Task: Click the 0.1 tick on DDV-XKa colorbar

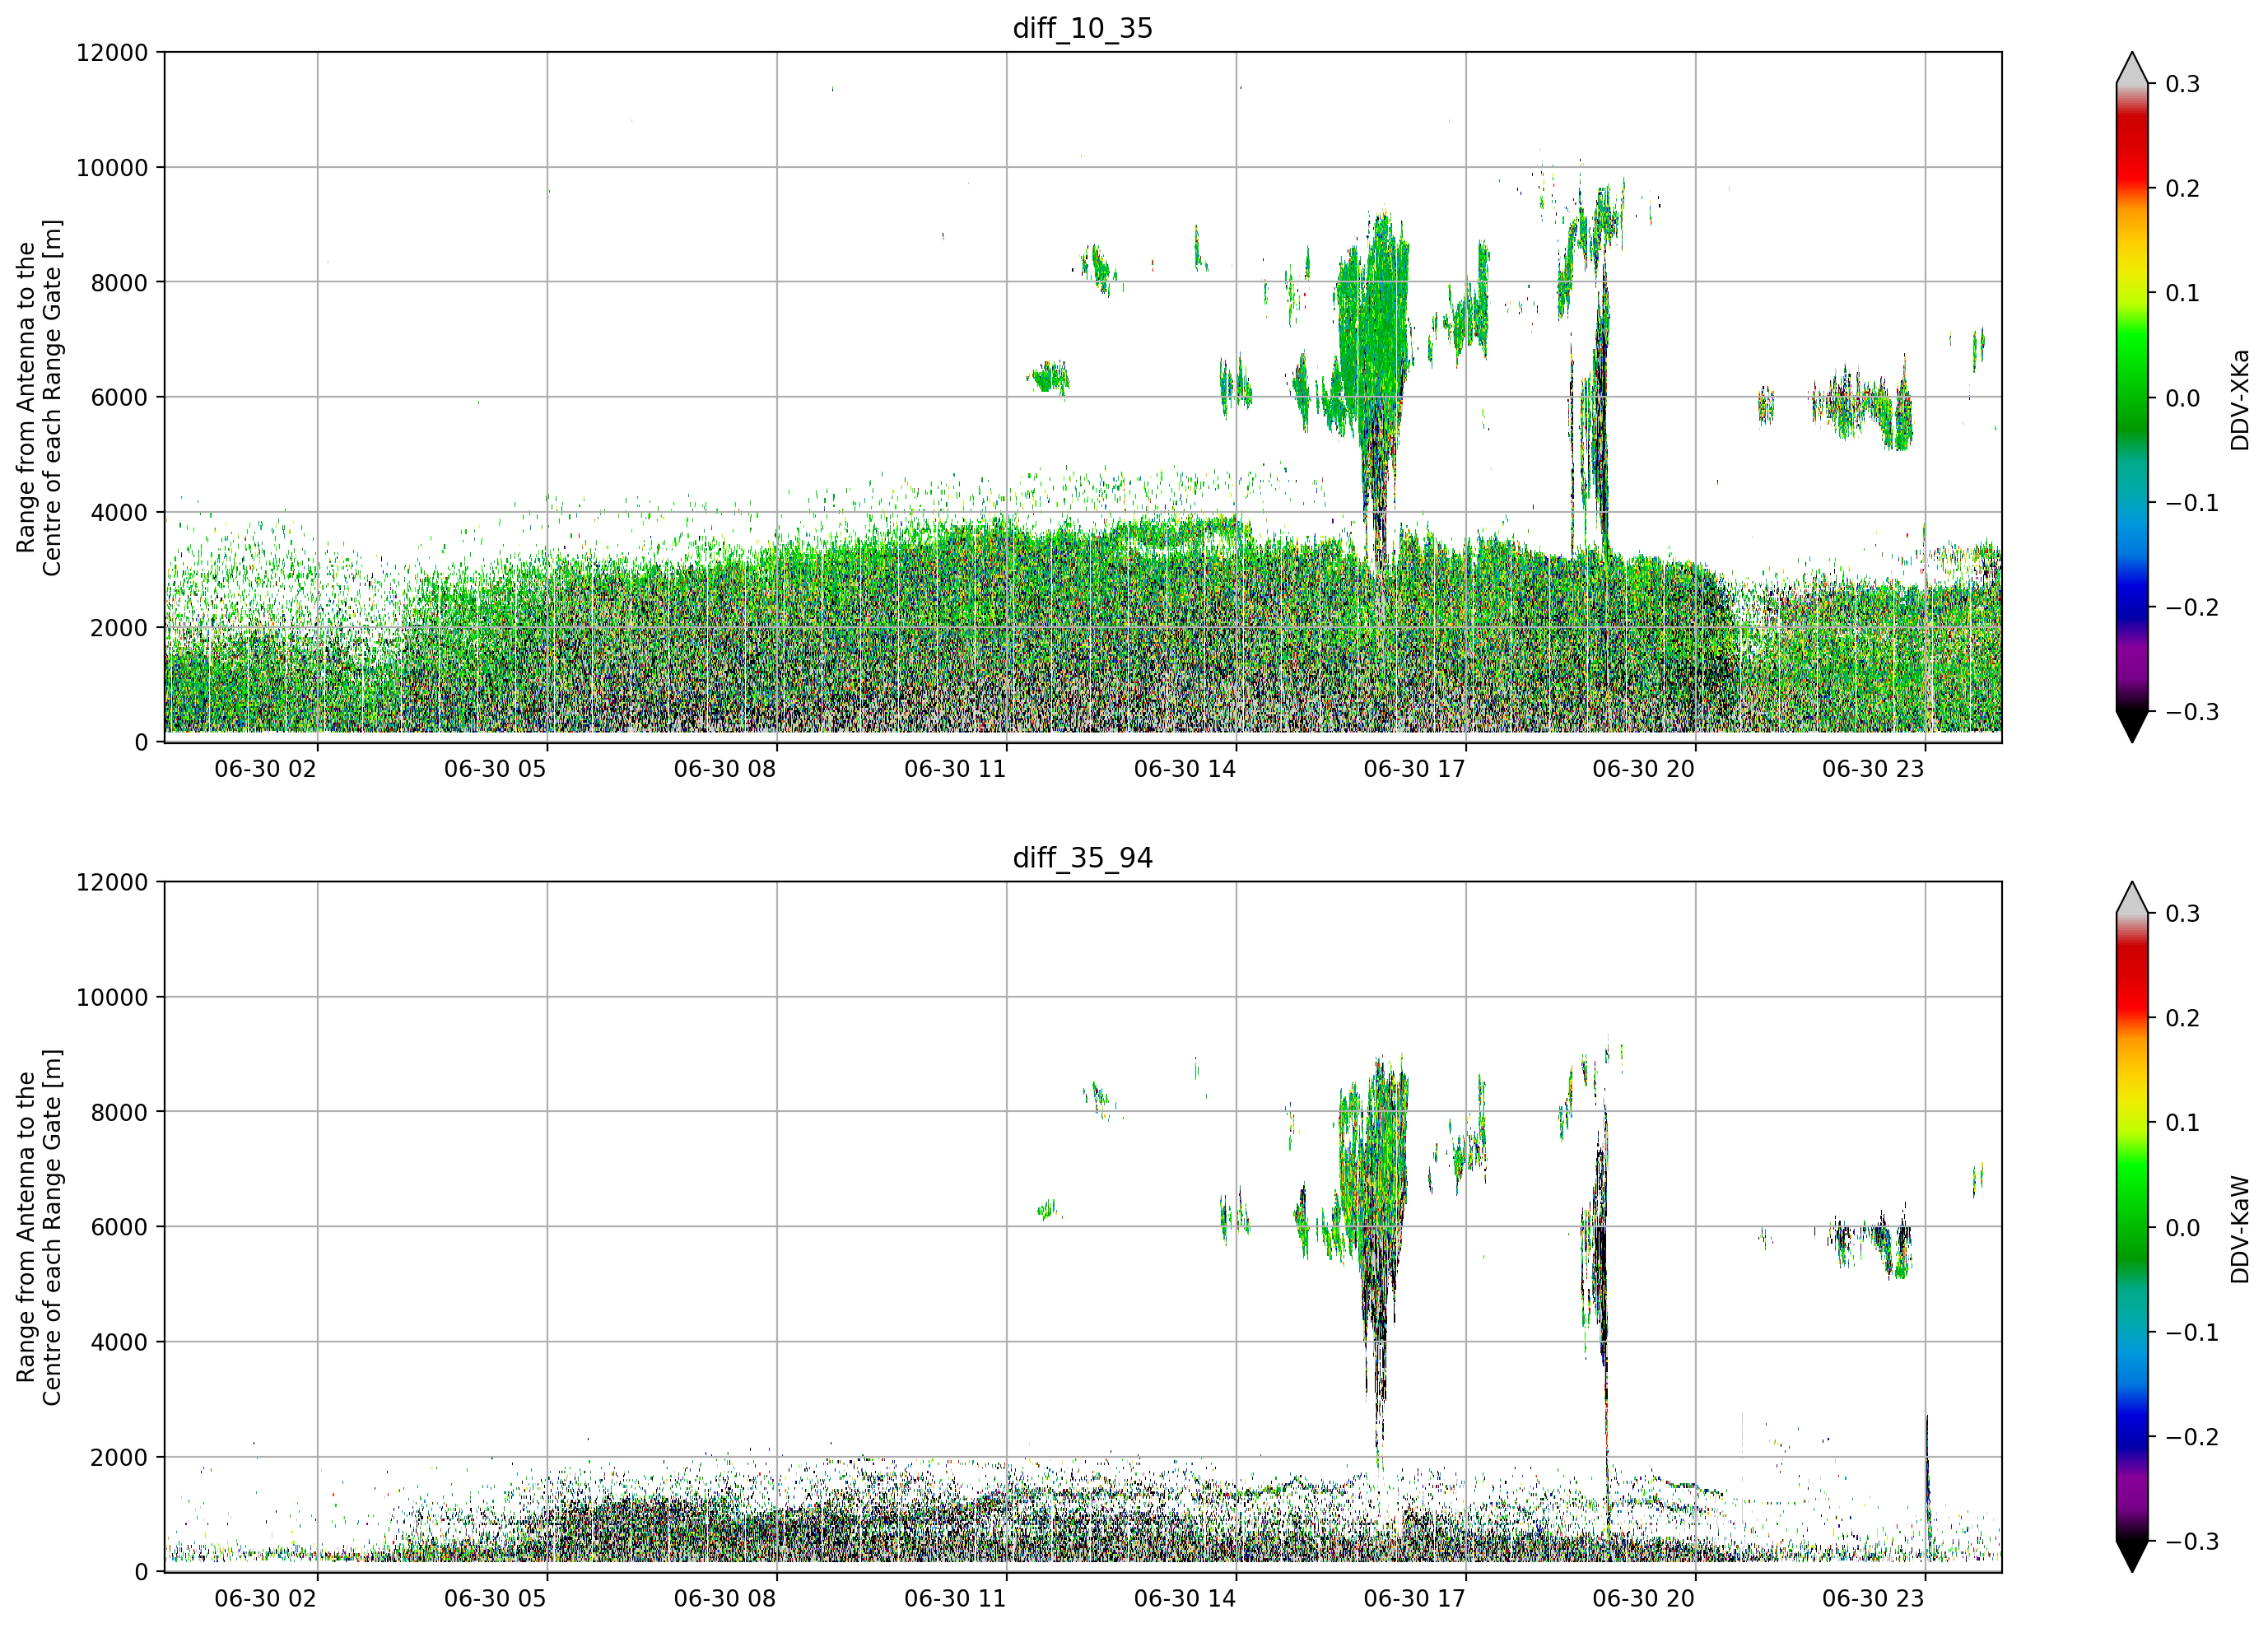Action: 2183,293
